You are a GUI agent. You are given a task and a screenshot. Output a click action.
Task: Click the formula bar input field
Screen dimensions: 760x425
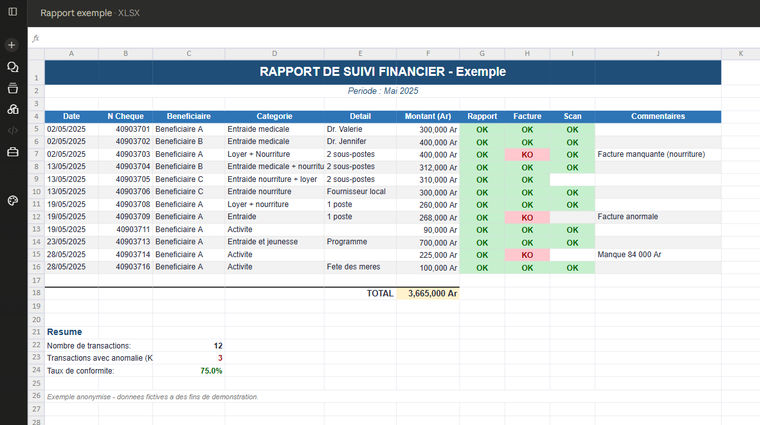[397, 38]
